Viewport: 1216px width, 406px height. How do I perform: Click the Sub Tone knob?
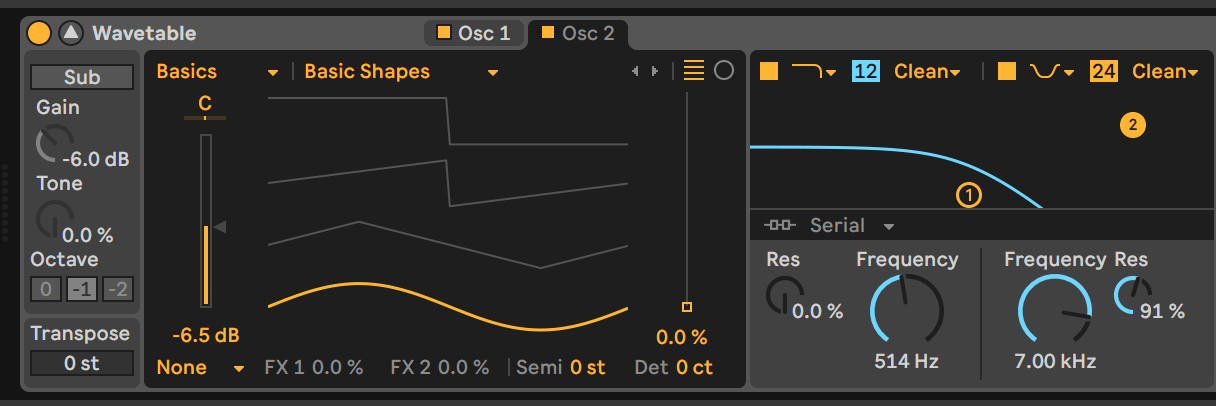coord(53,218)
